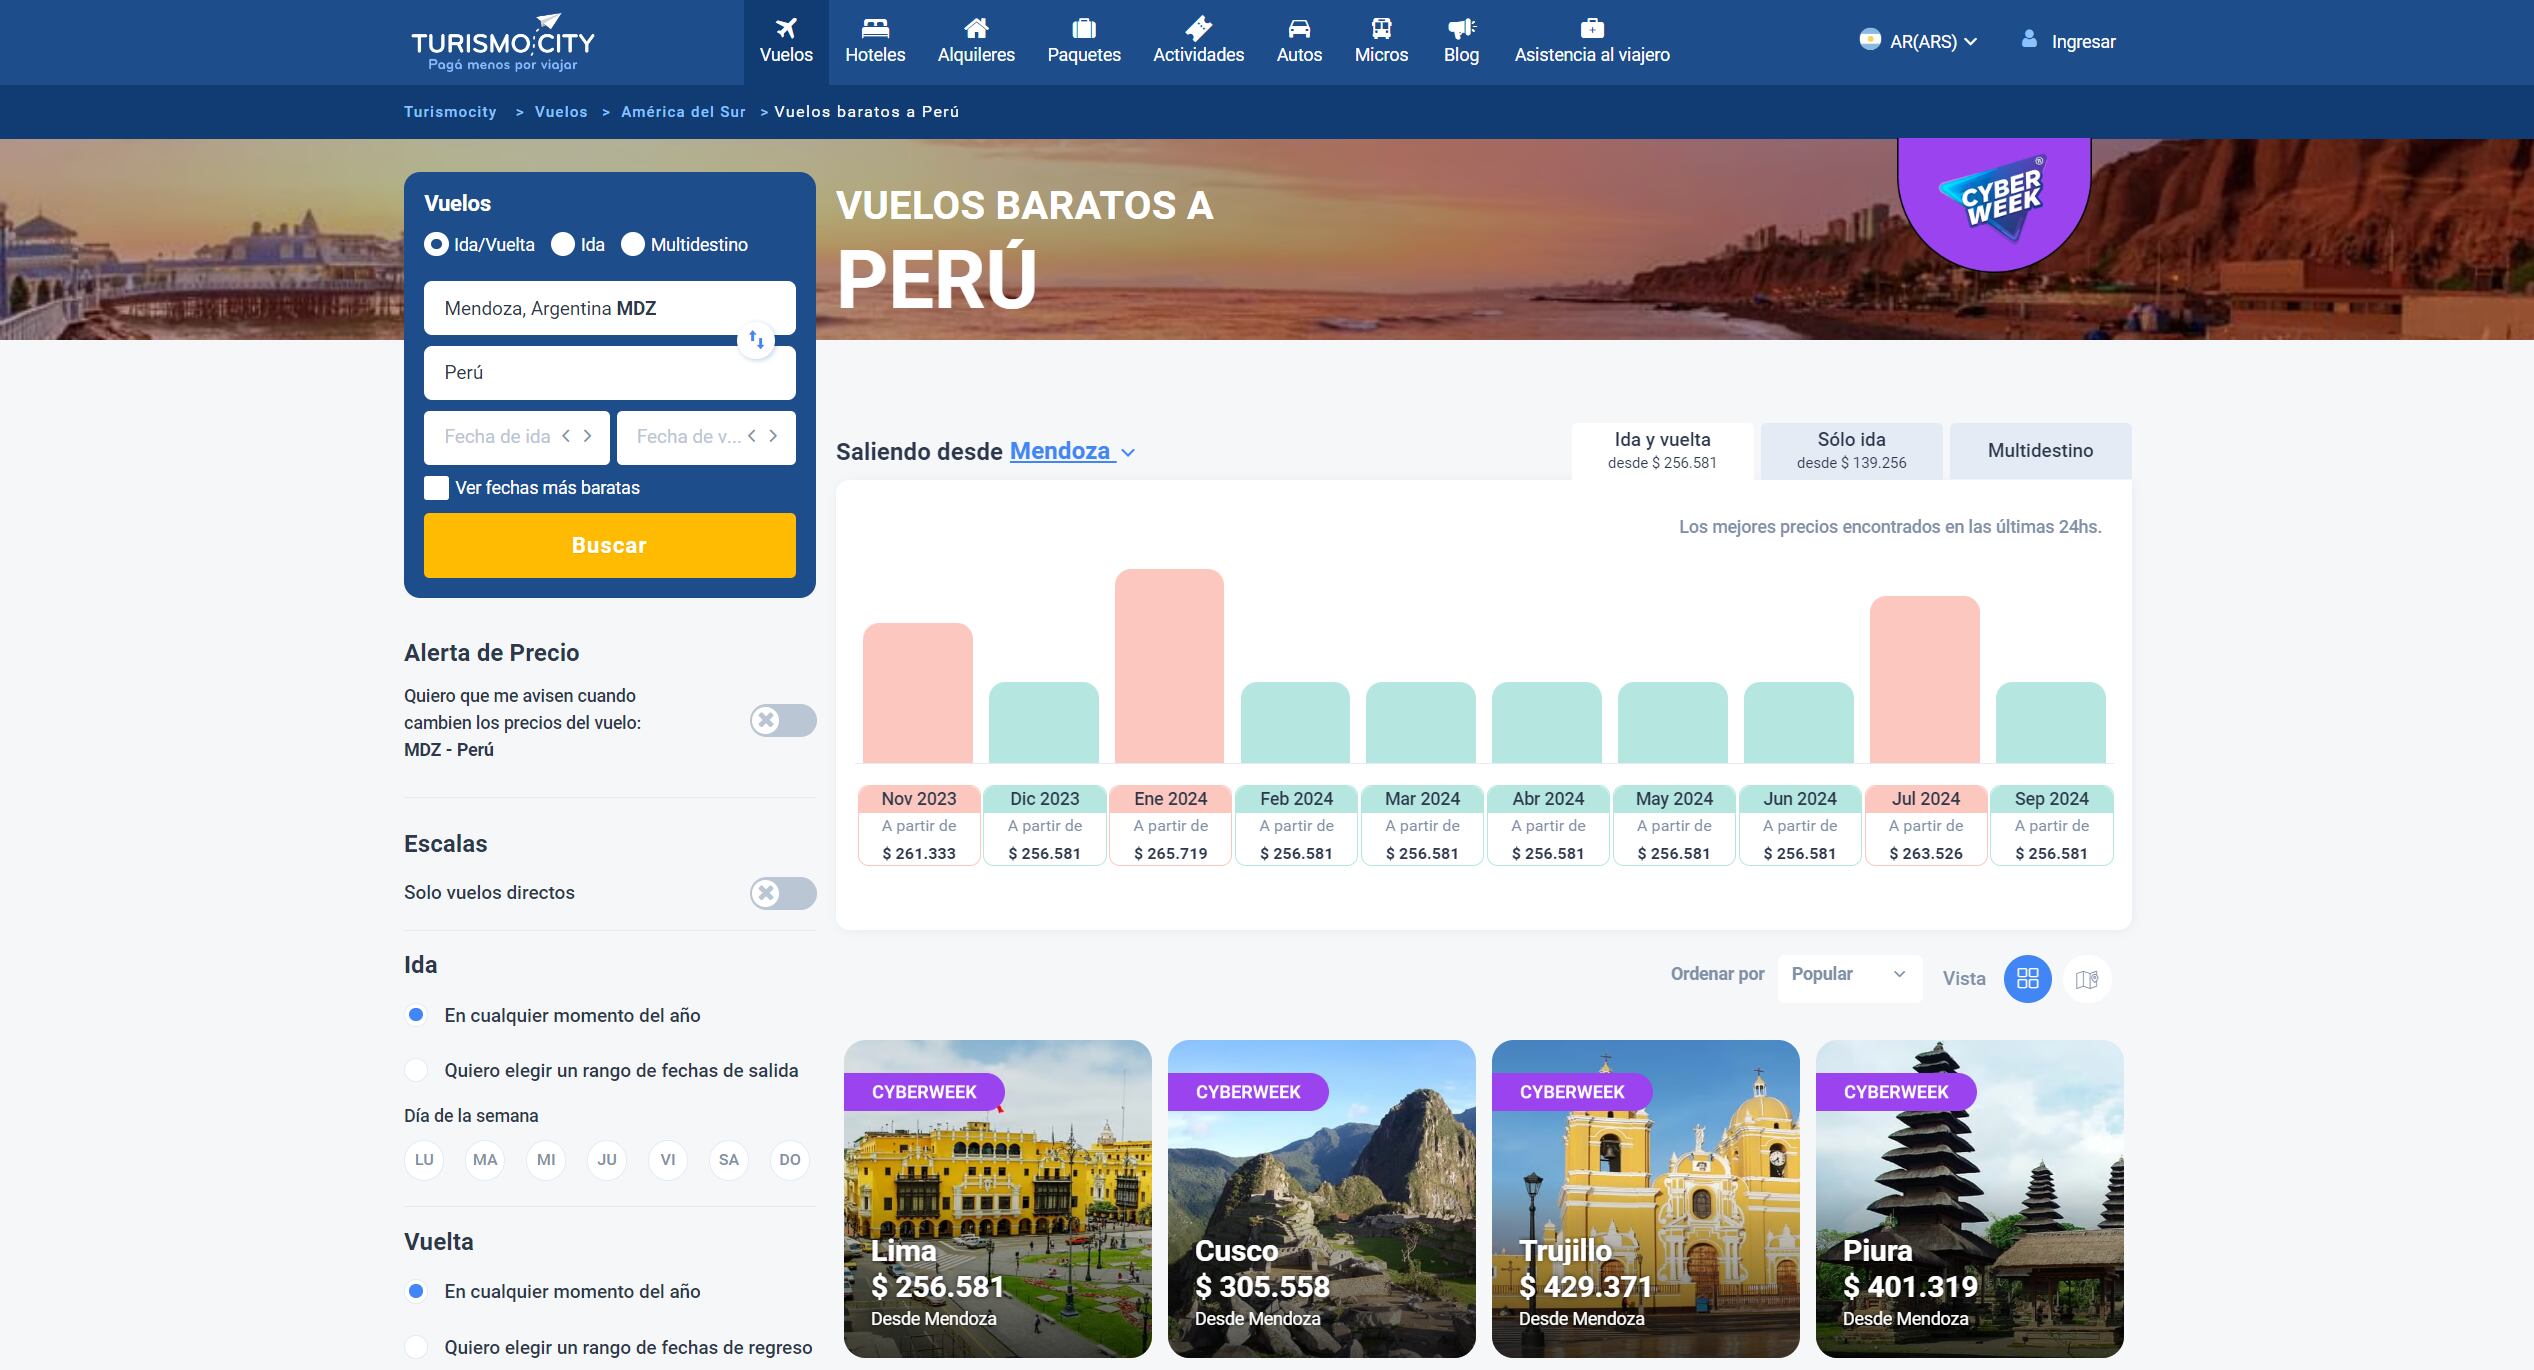Select VI weekday filter
Viewport: 2534px width, 1370px height.
click(x=668, y=1160)
